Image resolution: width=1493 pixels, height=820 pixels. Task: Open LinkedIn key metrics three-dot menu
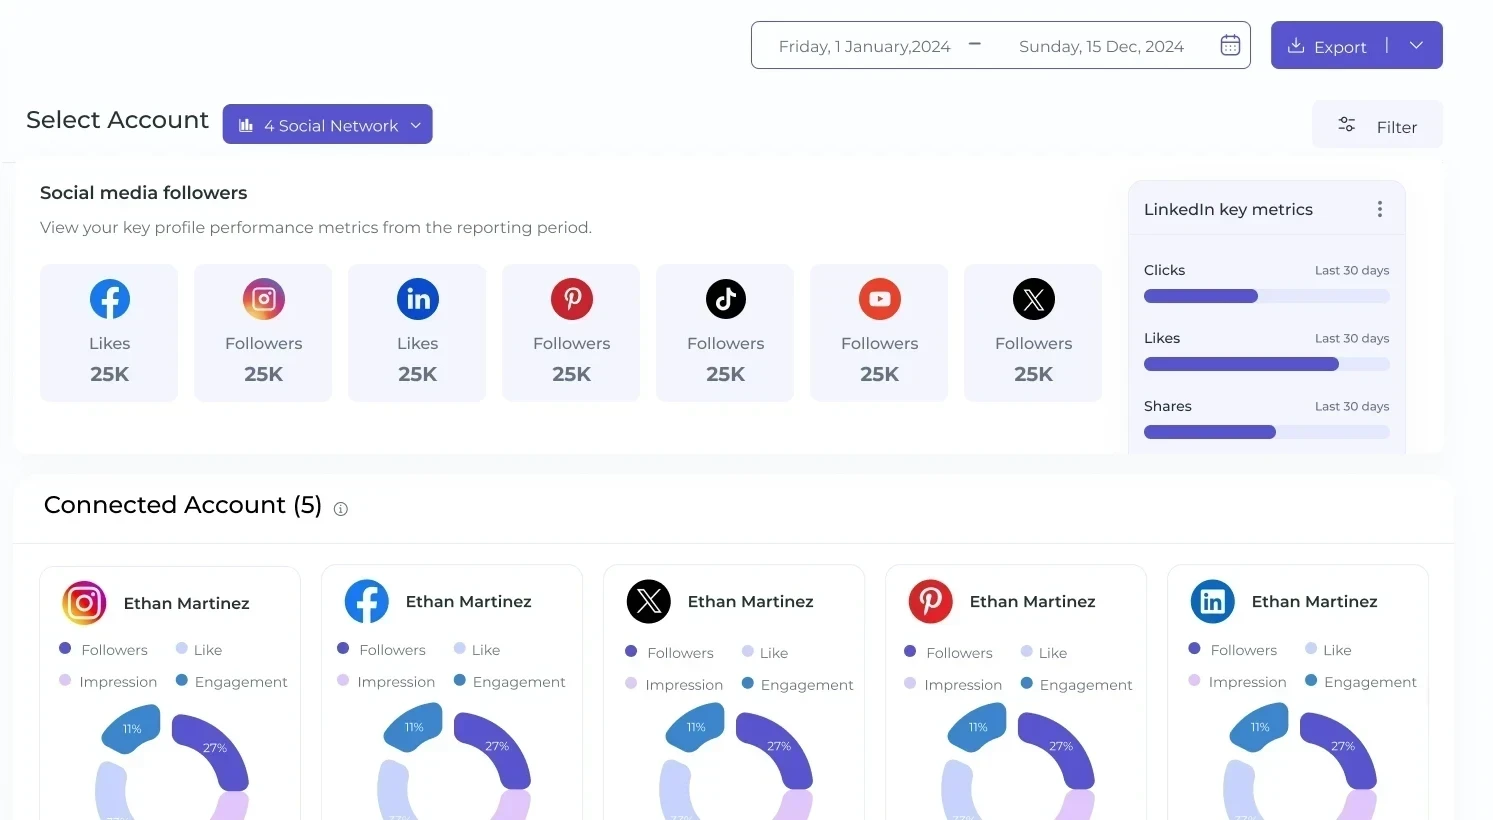point(1380,209)
